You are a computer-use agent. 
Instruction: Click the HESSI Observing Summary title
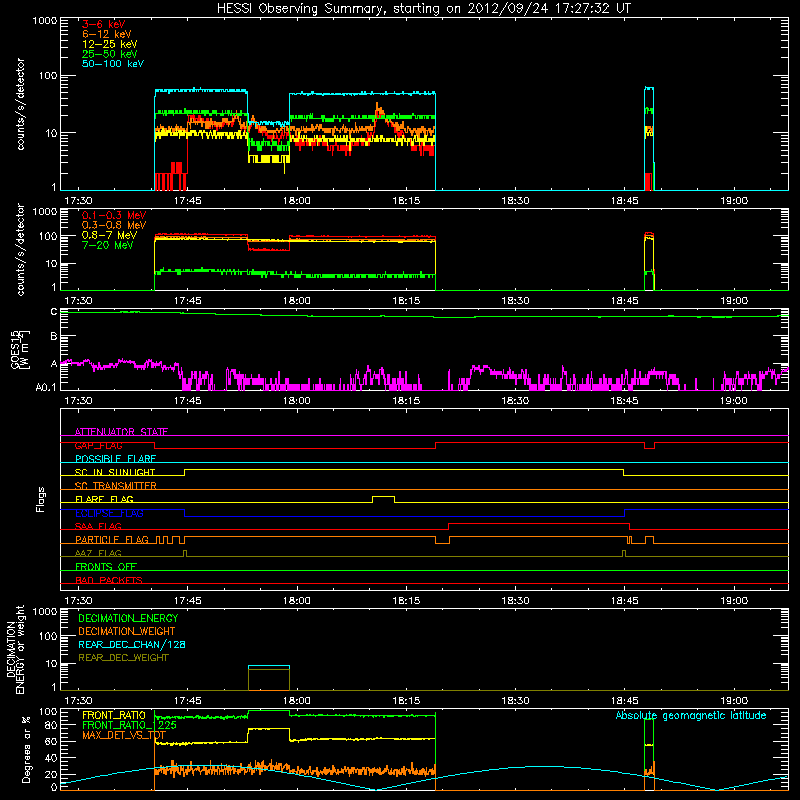[x=424, y=8]
